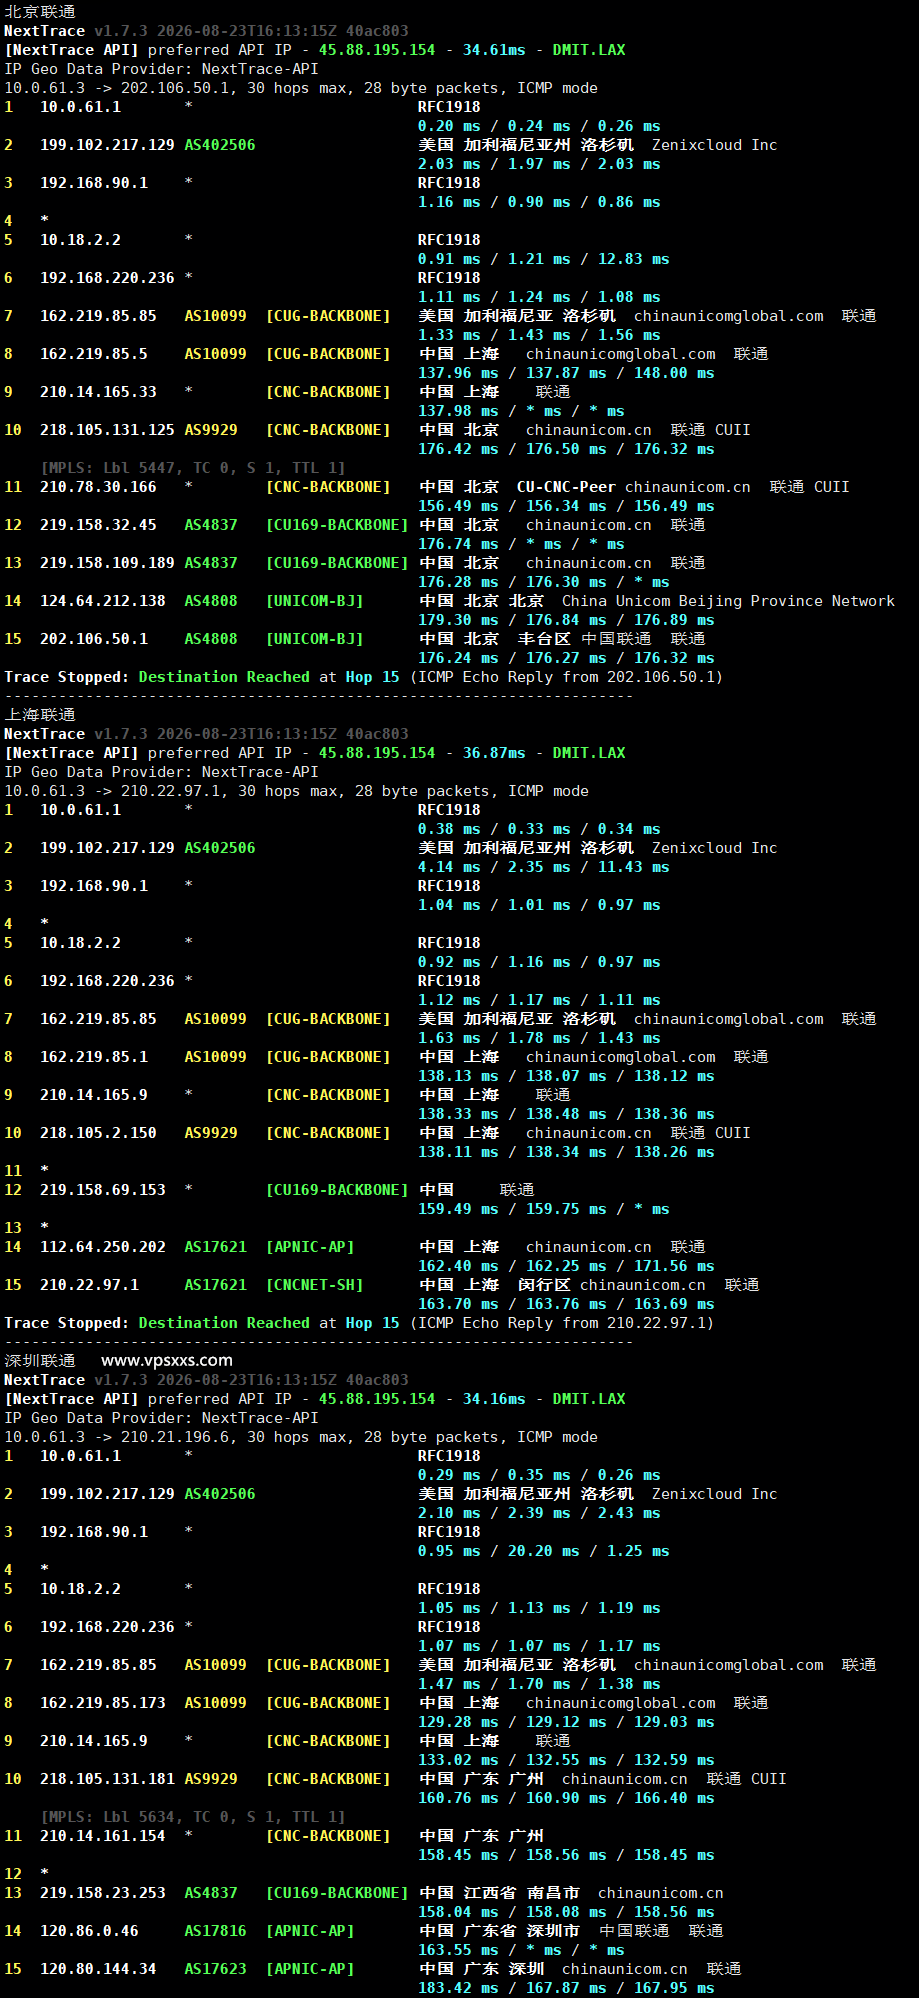
Task: Select the API latency value 34.16ms
Action: point(494,1399)
